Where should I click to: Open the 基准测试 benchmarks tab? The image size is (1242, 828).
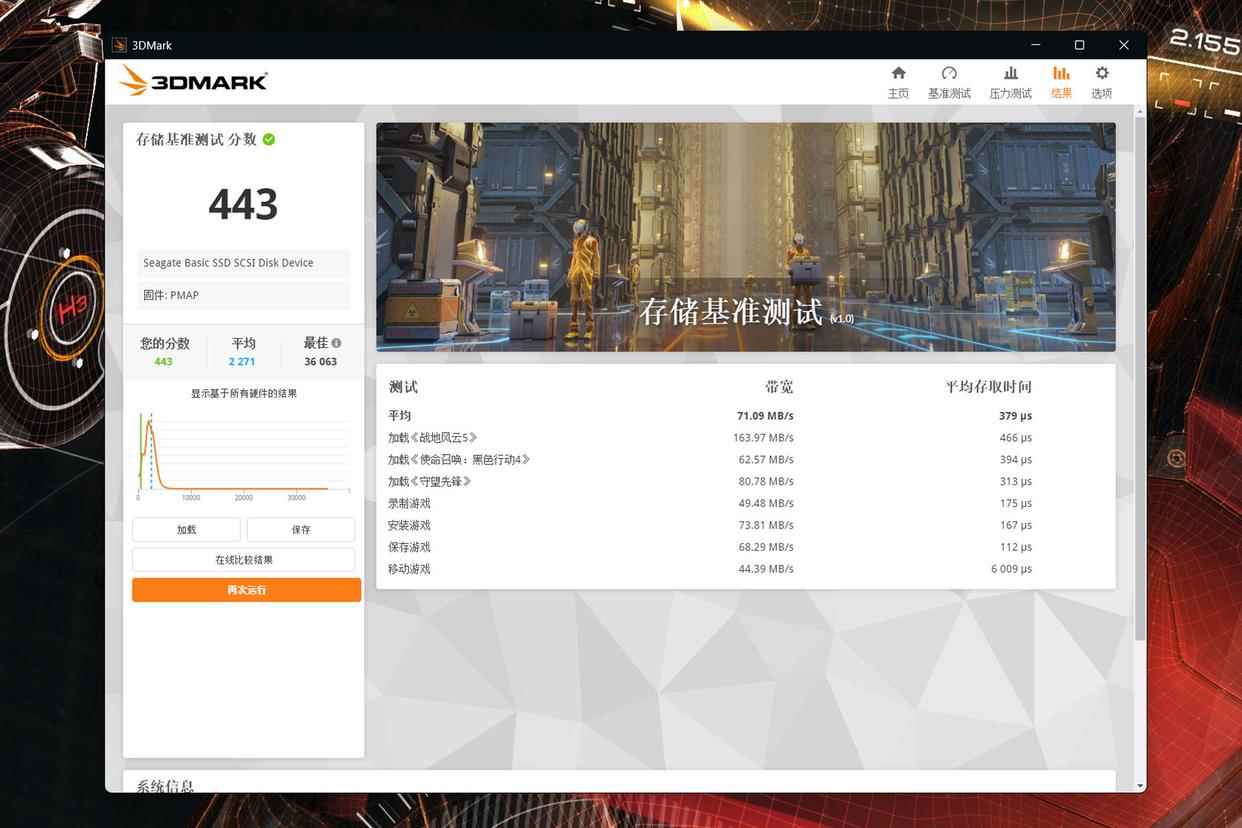949,82
